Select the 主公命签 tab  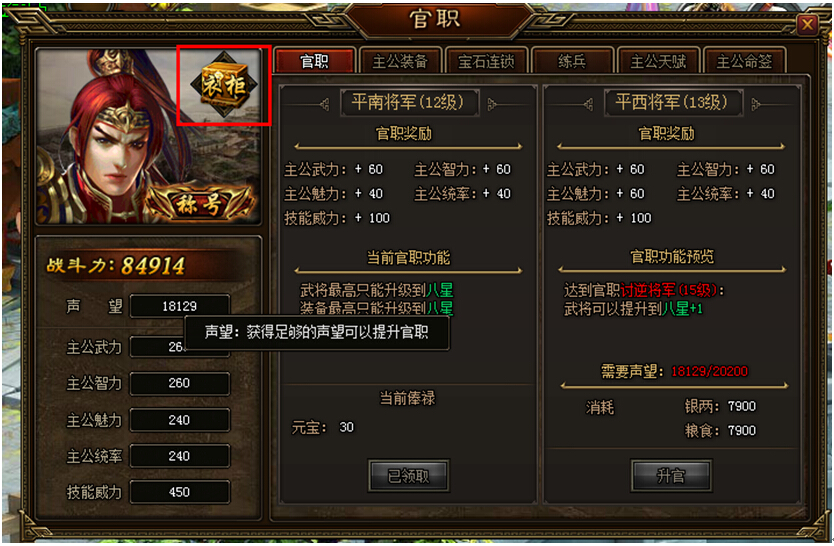[x=744, y=61]
